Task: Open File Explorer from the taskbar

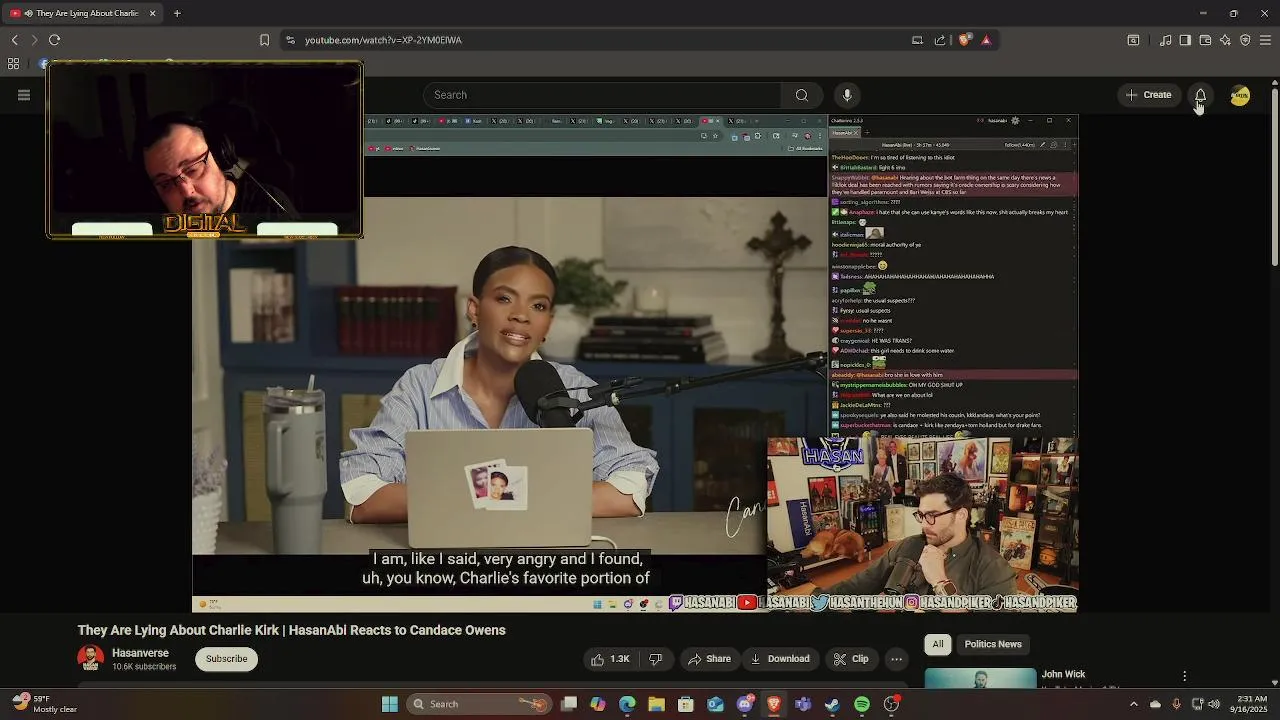Action: coord(656,704)
